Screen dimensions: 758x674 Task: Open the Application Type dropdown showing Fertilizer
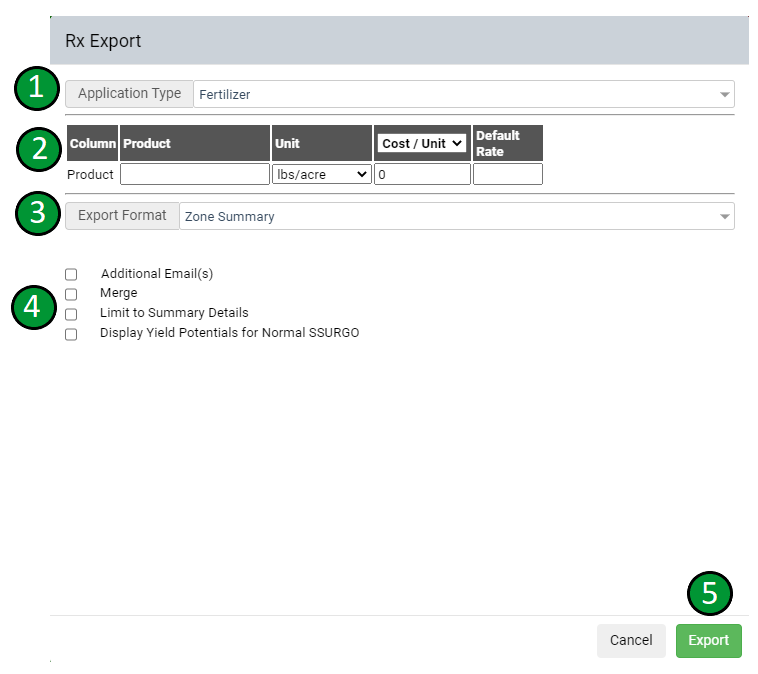coord(464,94)
